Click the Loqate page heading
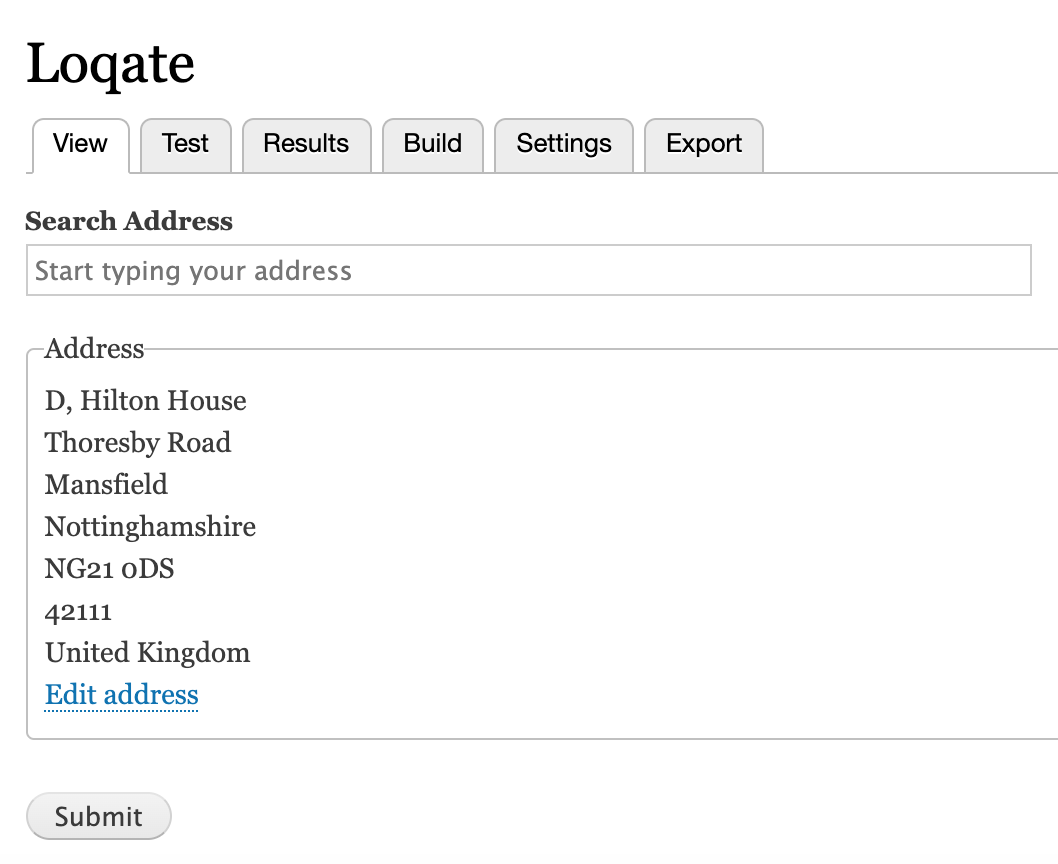 [110, 64]
